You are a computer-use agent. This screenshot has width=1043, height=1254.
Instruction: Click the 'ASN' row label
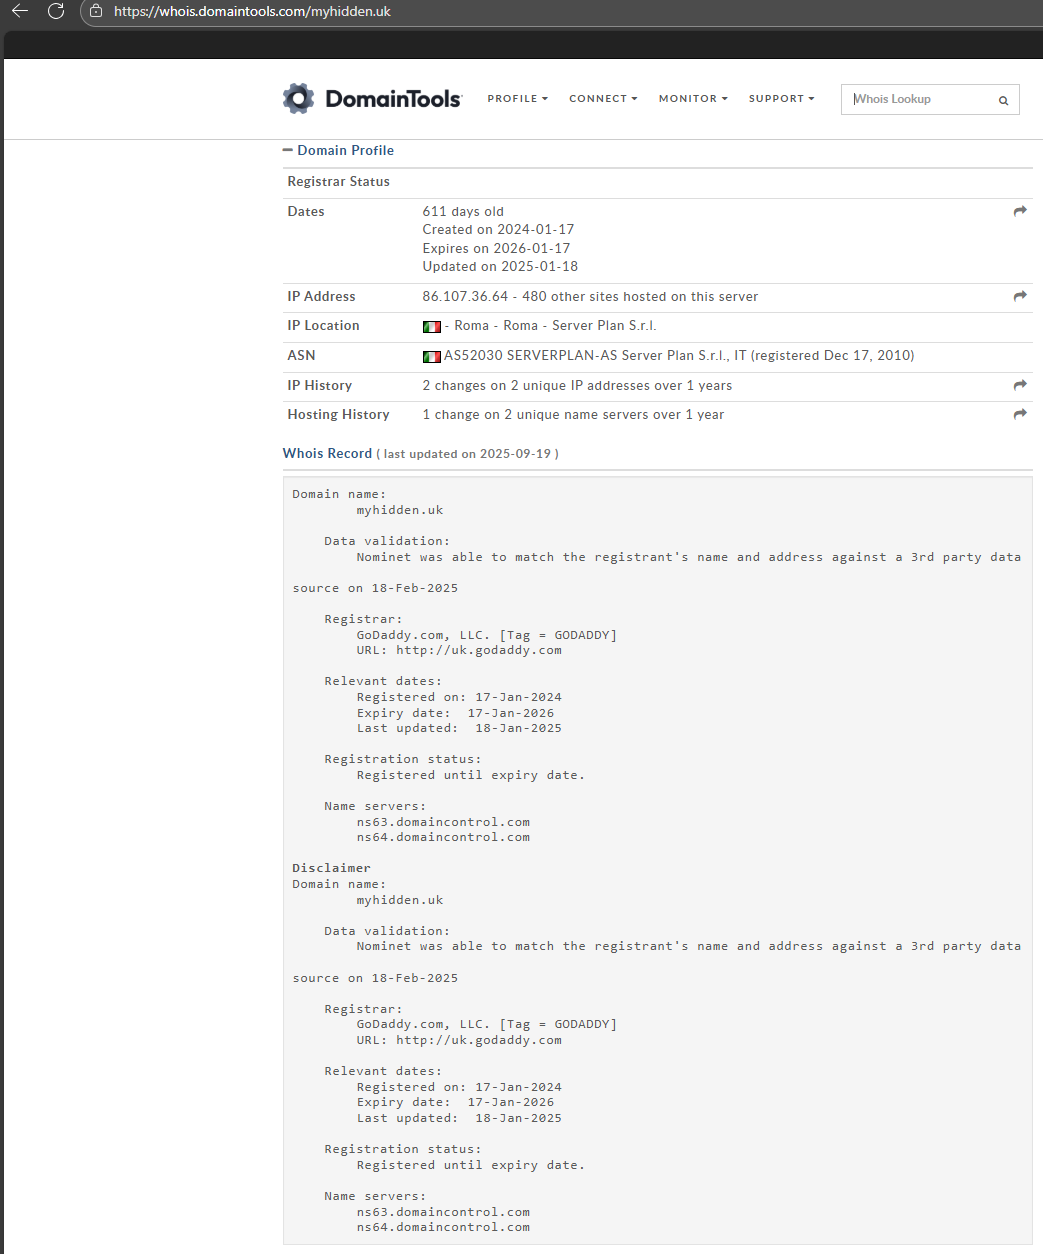pos(301,356)
